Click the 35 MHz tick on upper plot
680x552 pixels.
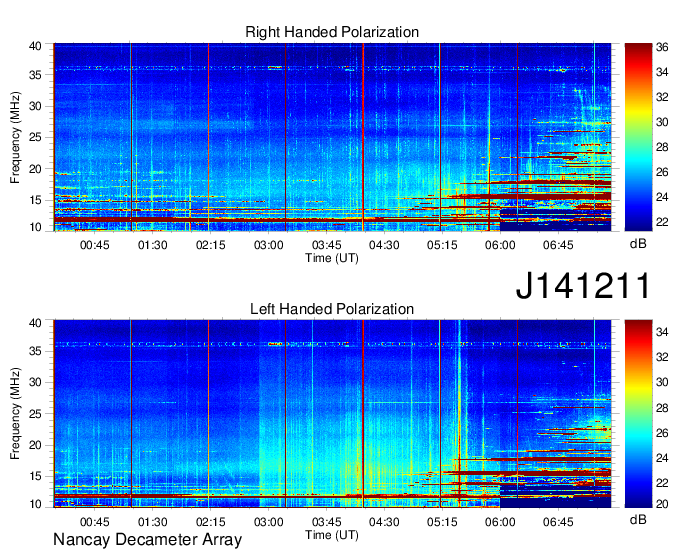click(x=36, y=75)
